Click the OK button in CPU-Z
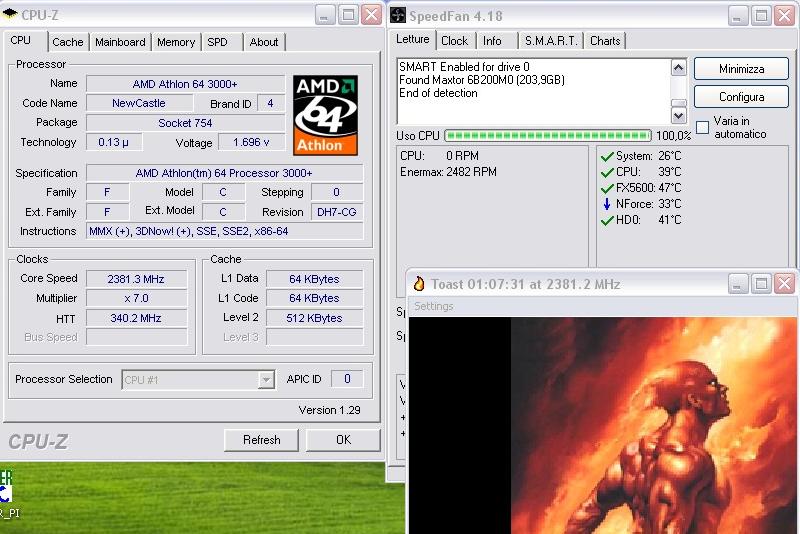 click(343, 440)
